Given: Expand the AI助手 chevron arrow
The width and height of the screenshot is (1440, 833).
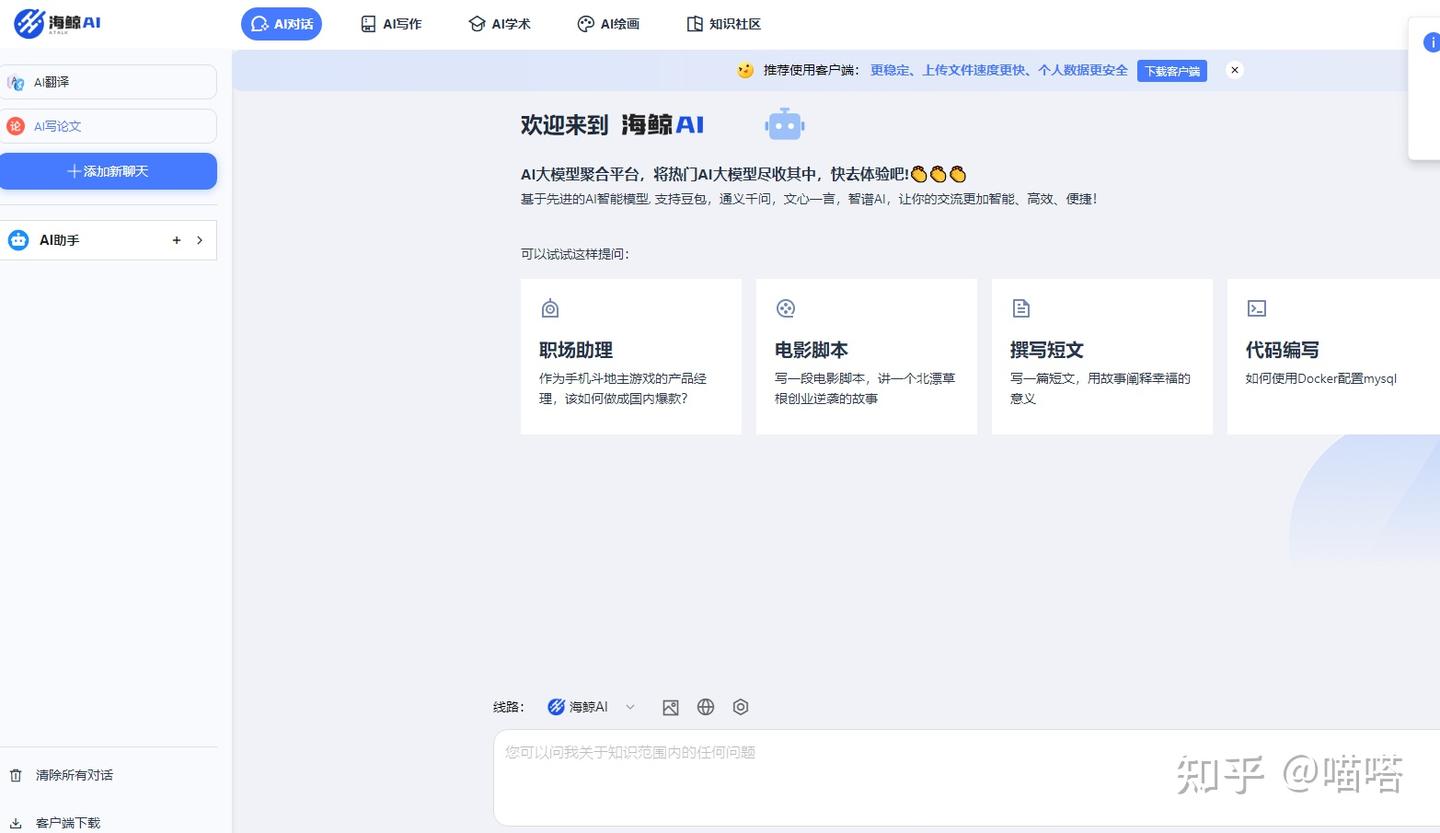Looking at the screenshot, I should [199, 240].
